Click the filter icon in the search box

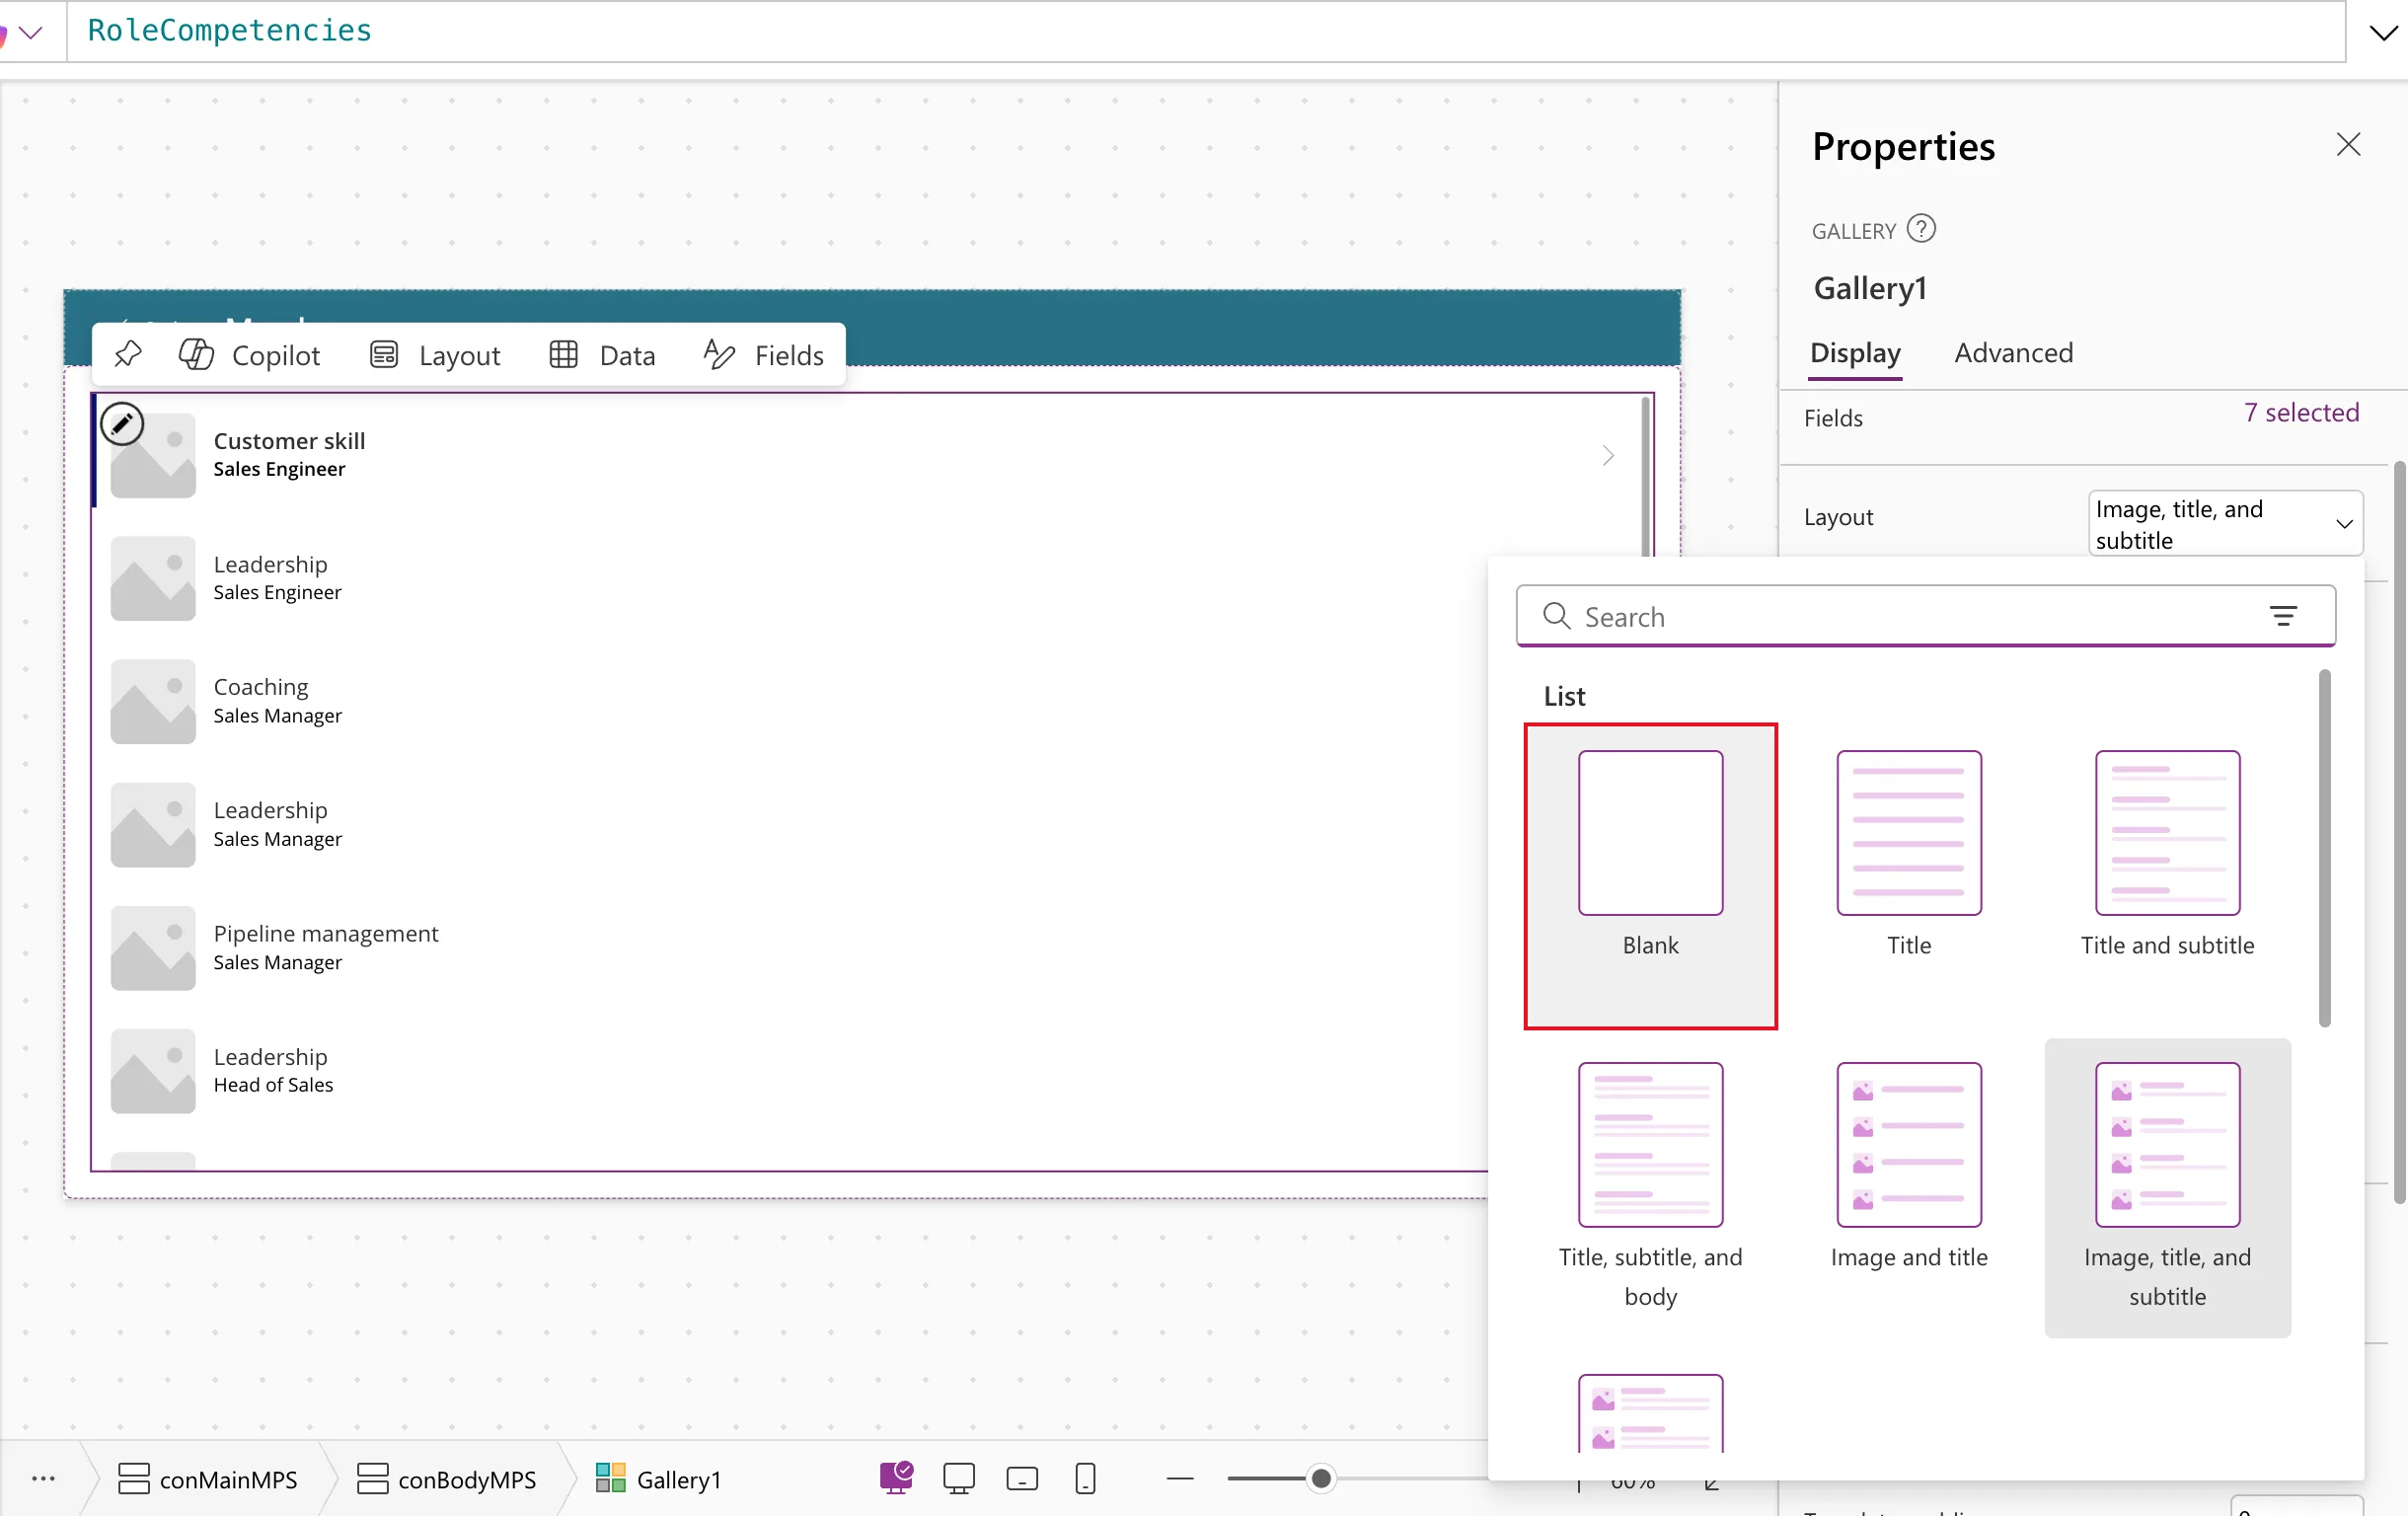pos(2283,616)
